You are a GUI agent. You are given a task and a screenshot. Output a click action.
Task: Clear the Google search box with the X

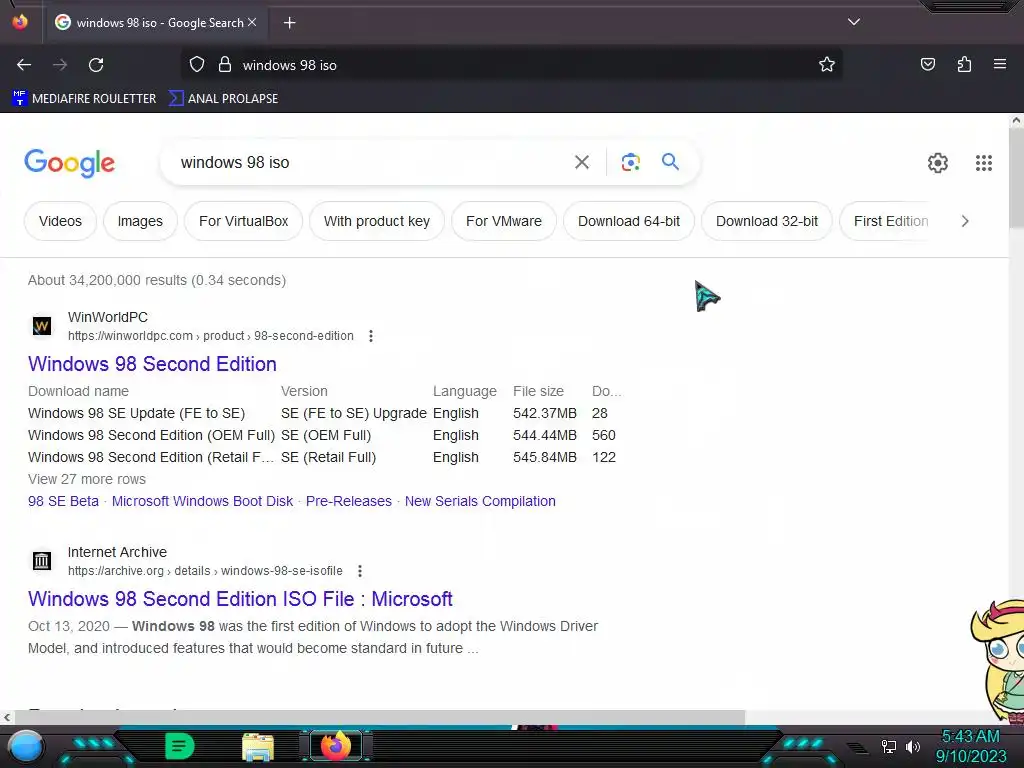pos(582,162)
